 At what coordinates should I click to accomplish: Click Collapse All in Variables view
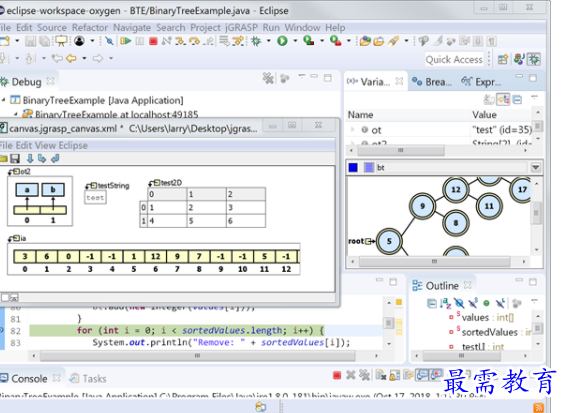coord(517,99)
